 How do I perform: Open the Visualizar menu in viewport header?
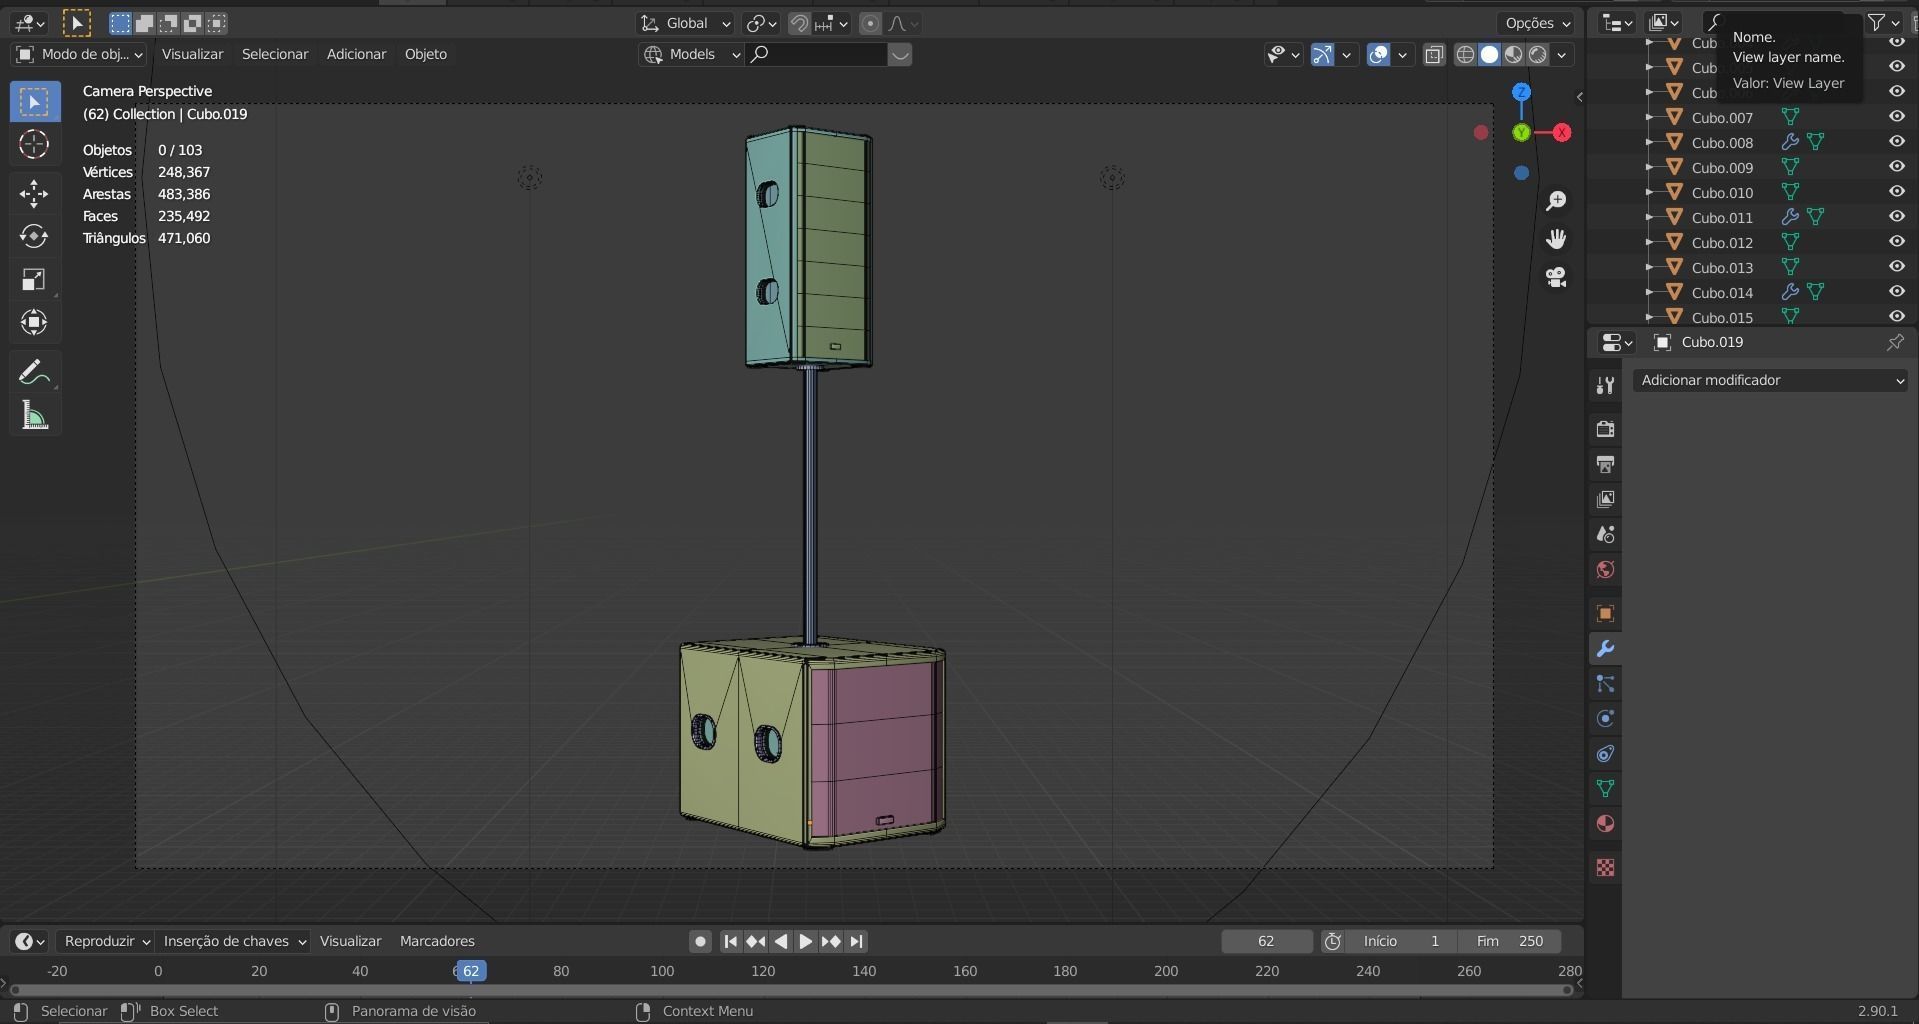192,54
